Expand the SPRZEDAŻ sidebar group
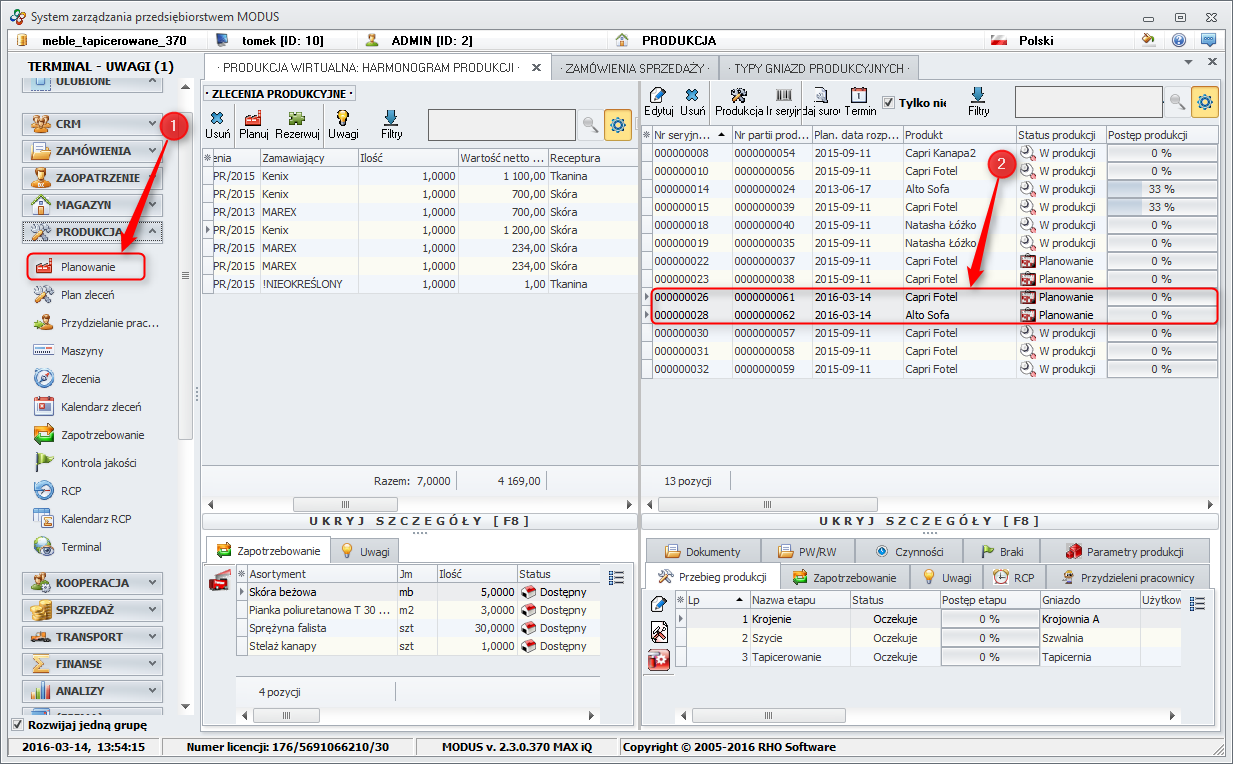This screenshot has width=1233, height=764. point(92,610)
